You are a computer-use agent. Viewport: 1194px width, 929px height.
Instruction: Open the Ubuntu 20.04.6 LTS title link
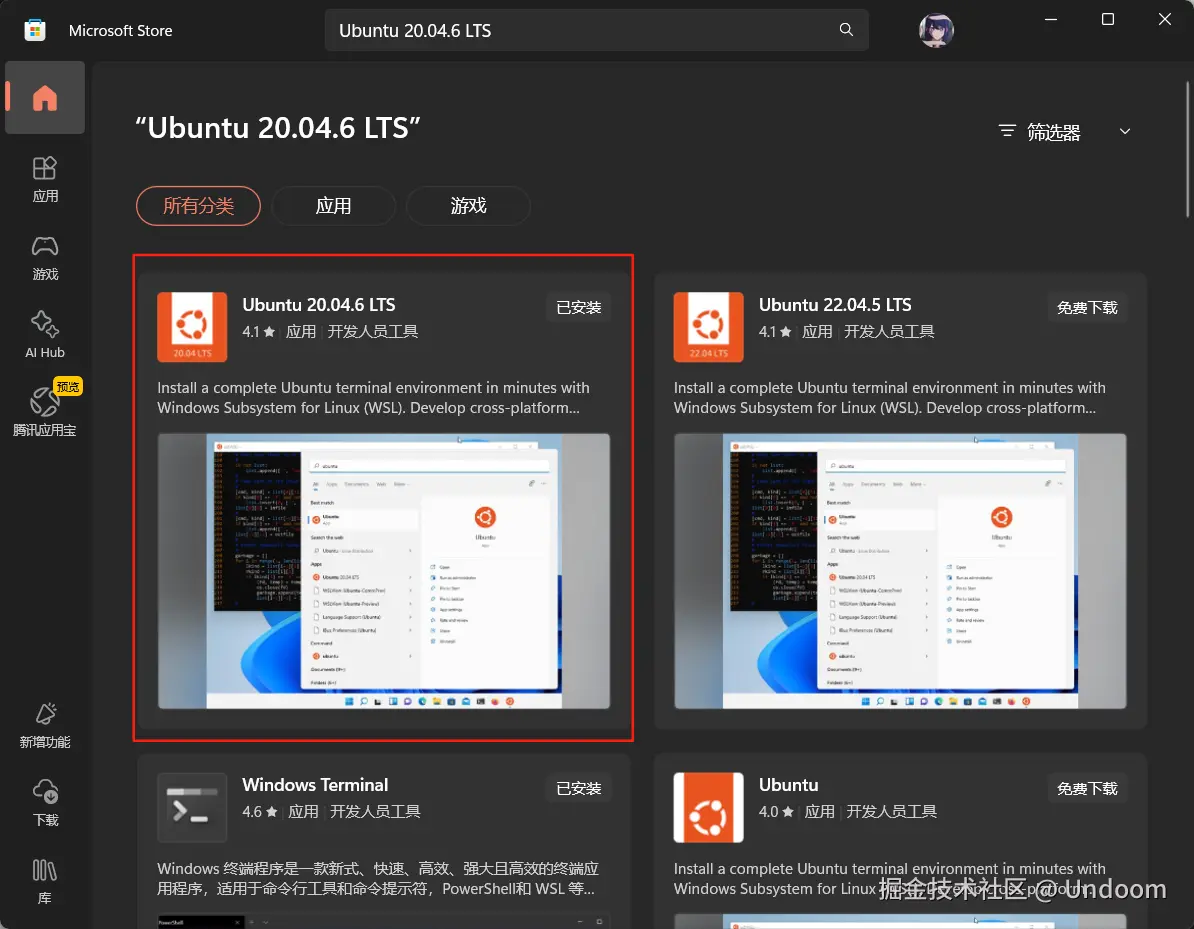pyautogui.click(x=318, y=305)
